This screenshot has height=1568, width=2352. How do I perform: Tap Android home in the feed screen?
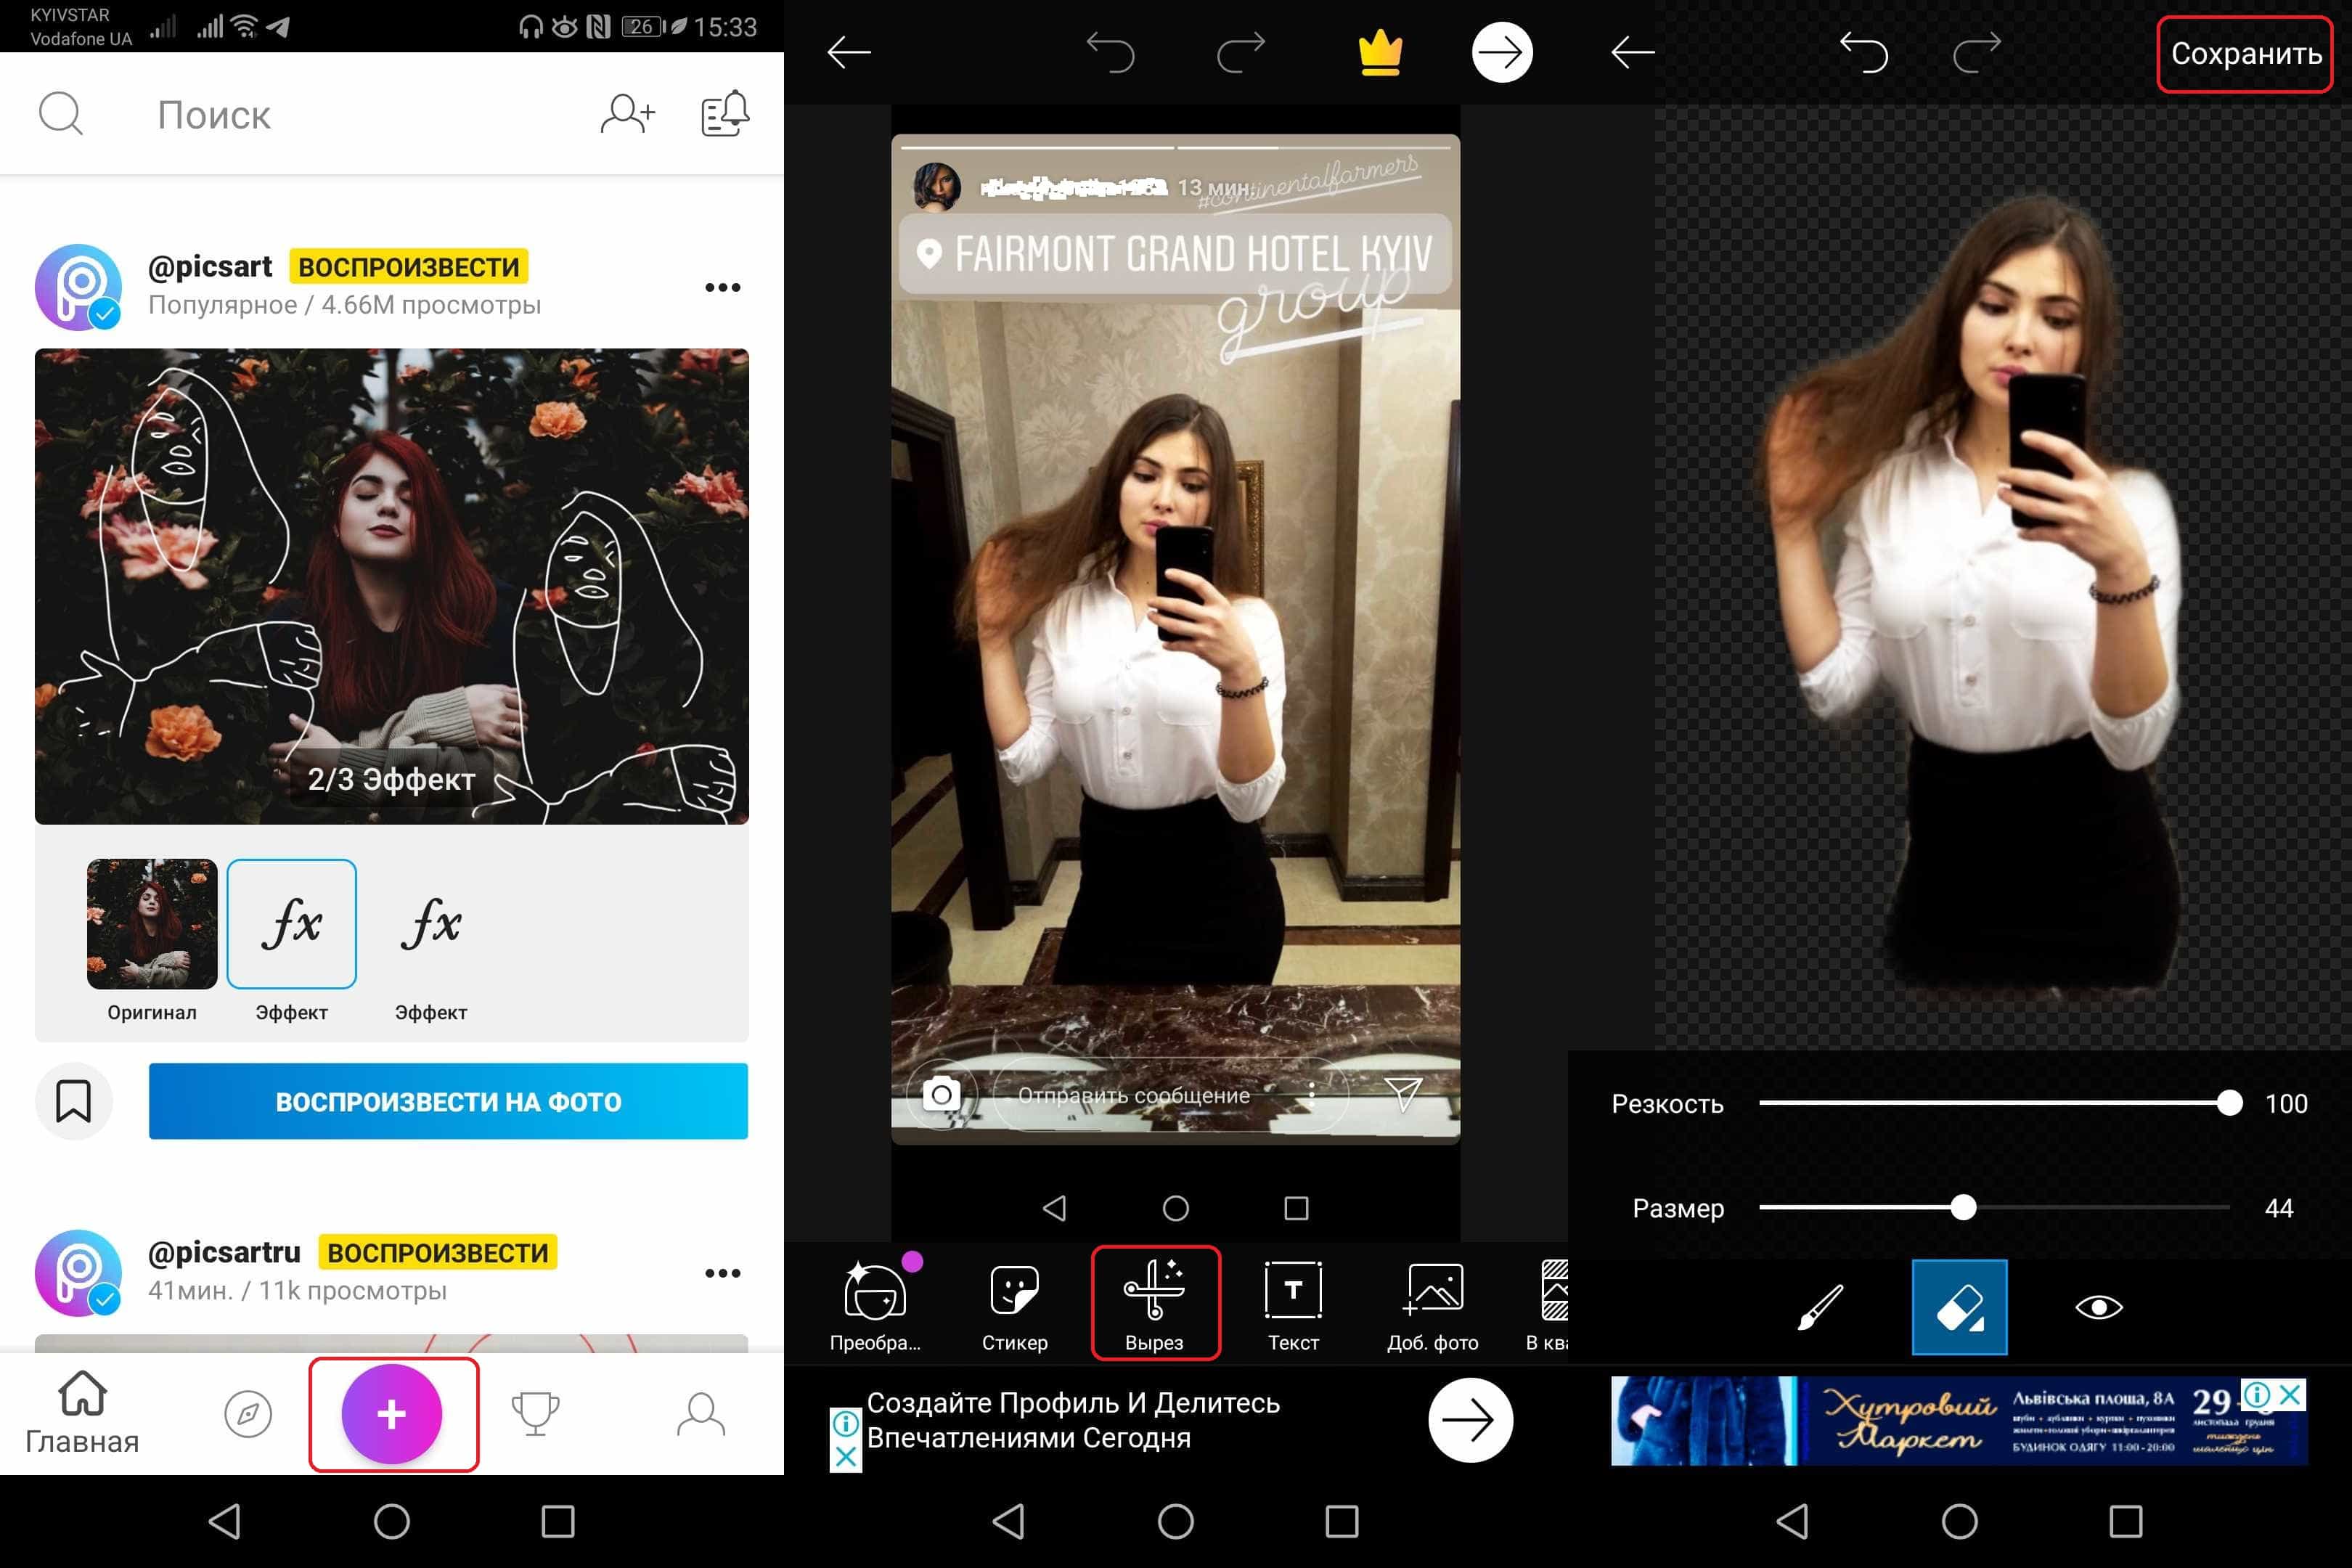[392, 1521]
